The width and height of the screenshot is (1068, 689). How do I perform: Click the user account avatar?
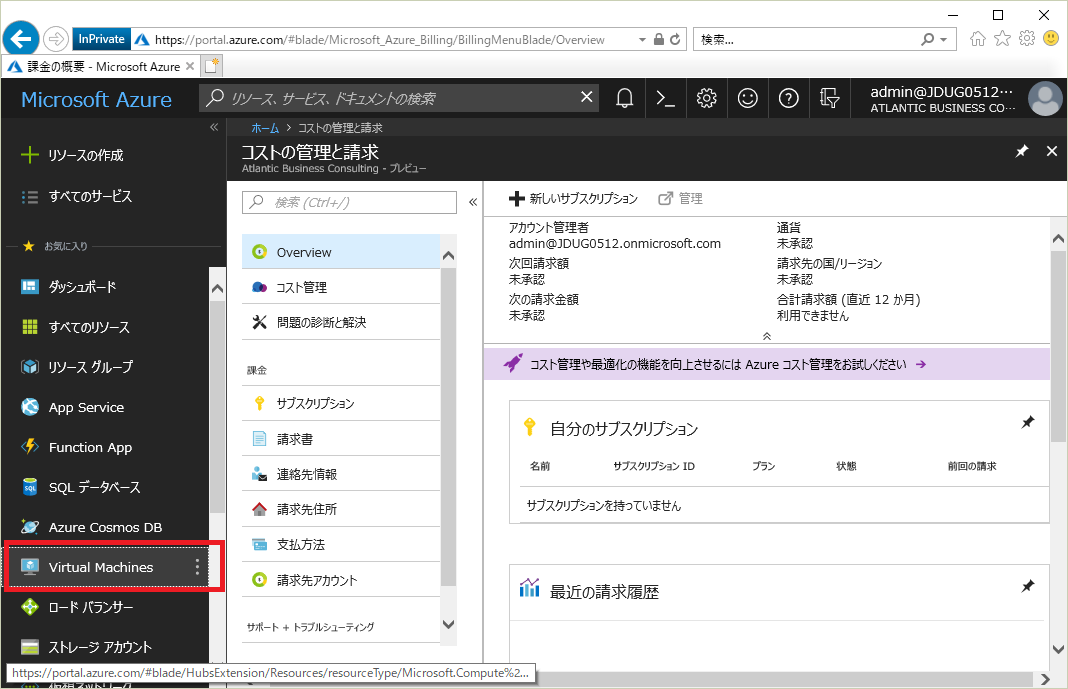(1045, 99)
